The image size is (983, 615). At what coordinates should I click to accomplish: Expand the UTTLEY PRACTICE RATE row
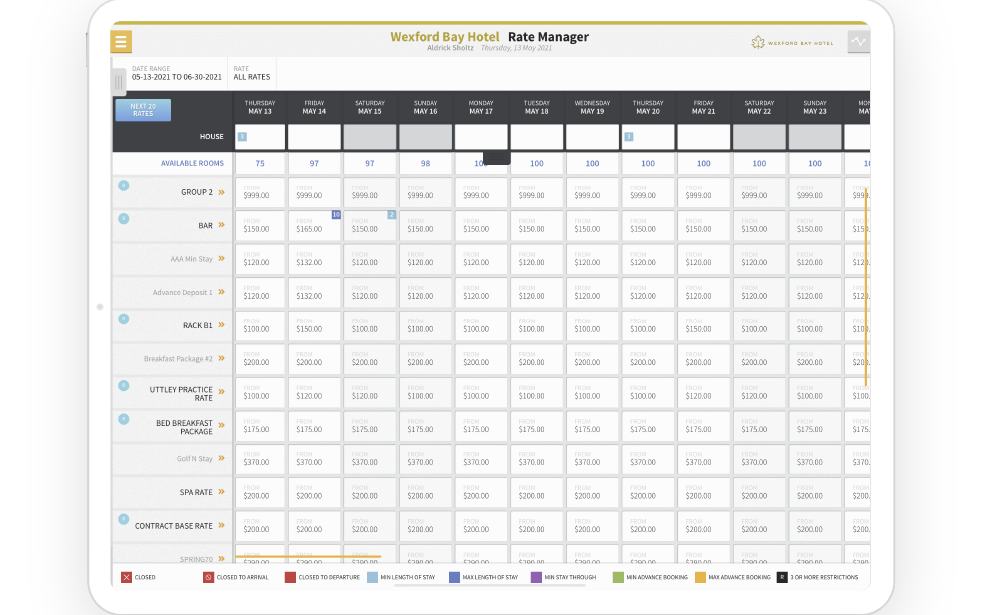click(221, 392)
